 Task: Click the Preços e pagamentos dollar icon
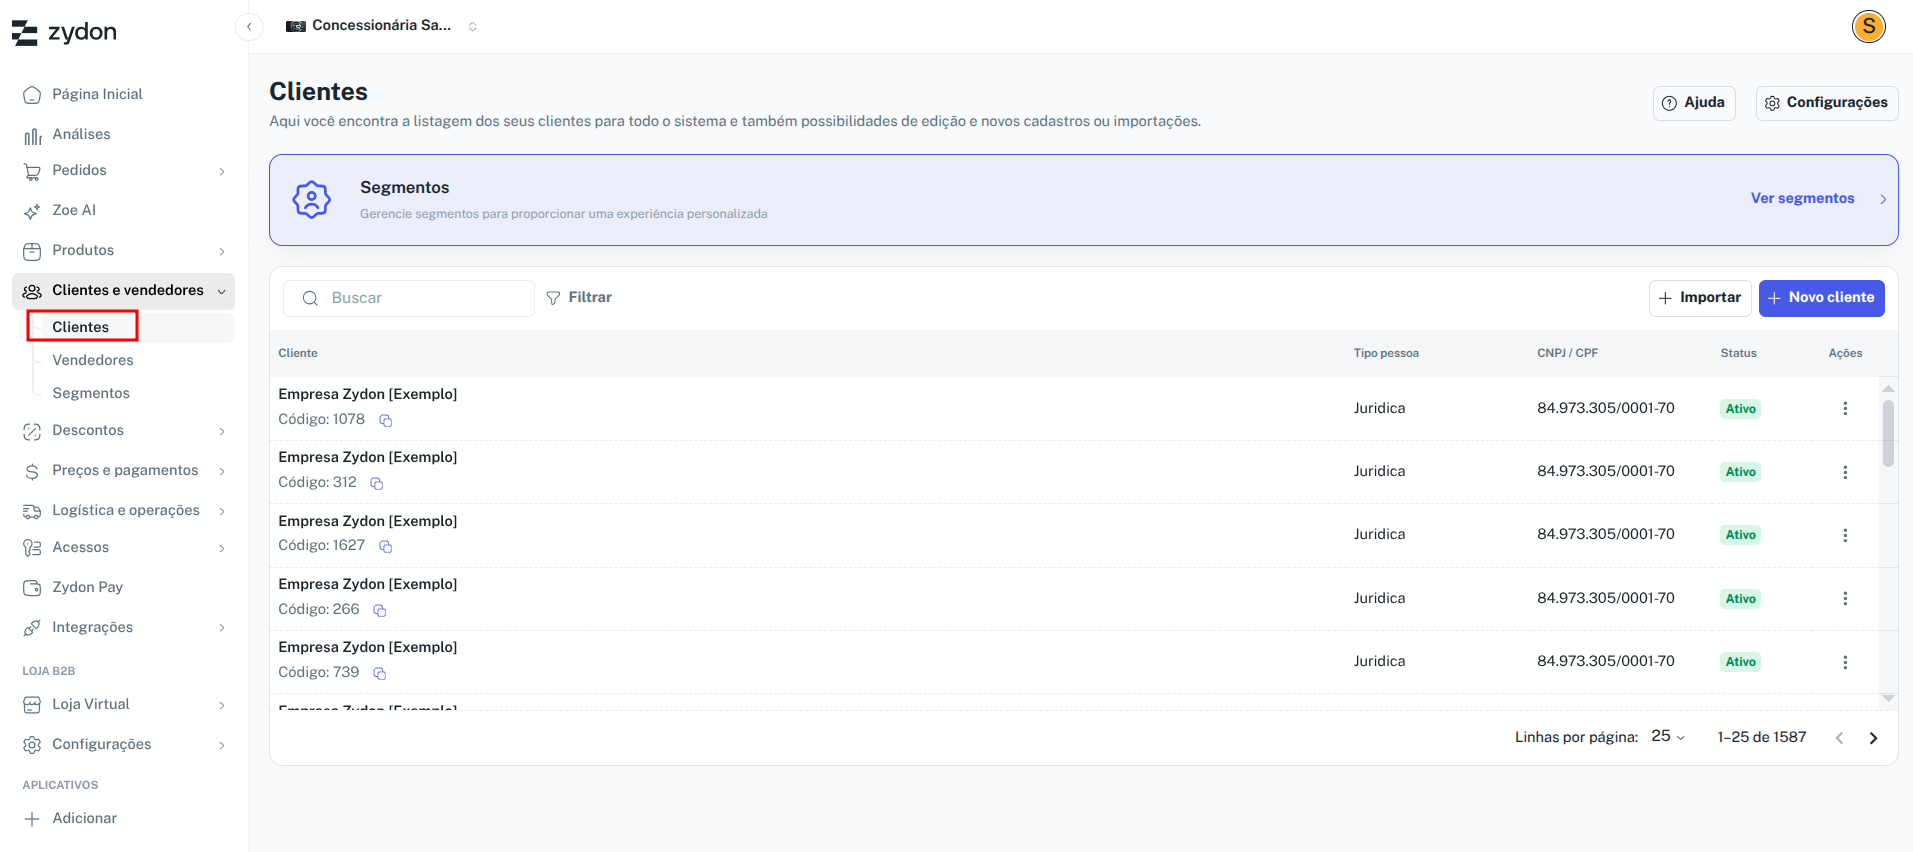pyautogui.click(x=32, y=471)
